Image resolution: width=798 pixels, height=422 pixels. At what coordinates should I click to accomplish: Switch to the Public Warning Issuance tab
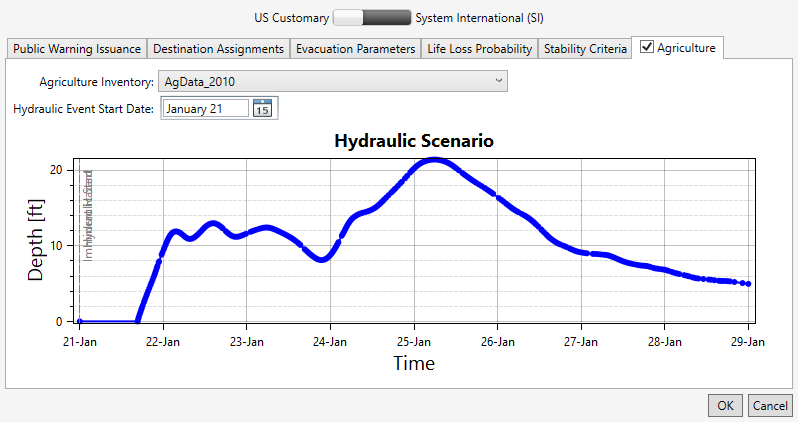[x=76, y=48]
